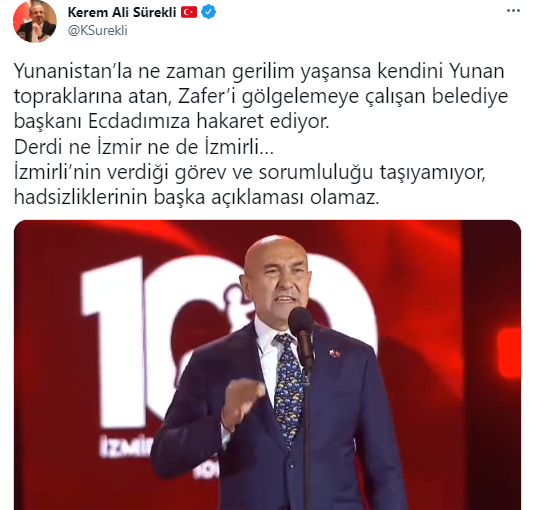Open the three-dot more options menu
Screen dimensions: 537x510
513,11
